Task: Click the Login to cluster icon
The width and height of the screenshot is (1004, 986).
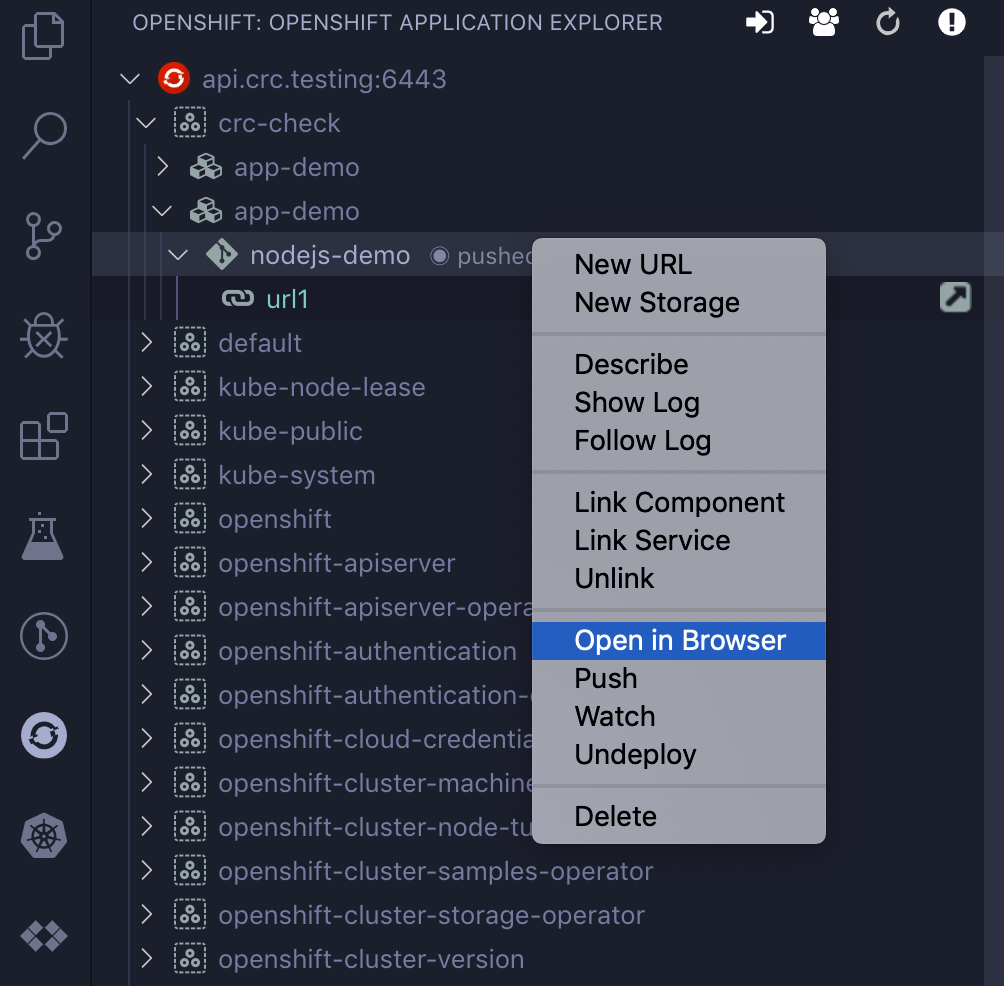Action: [760, 23]
